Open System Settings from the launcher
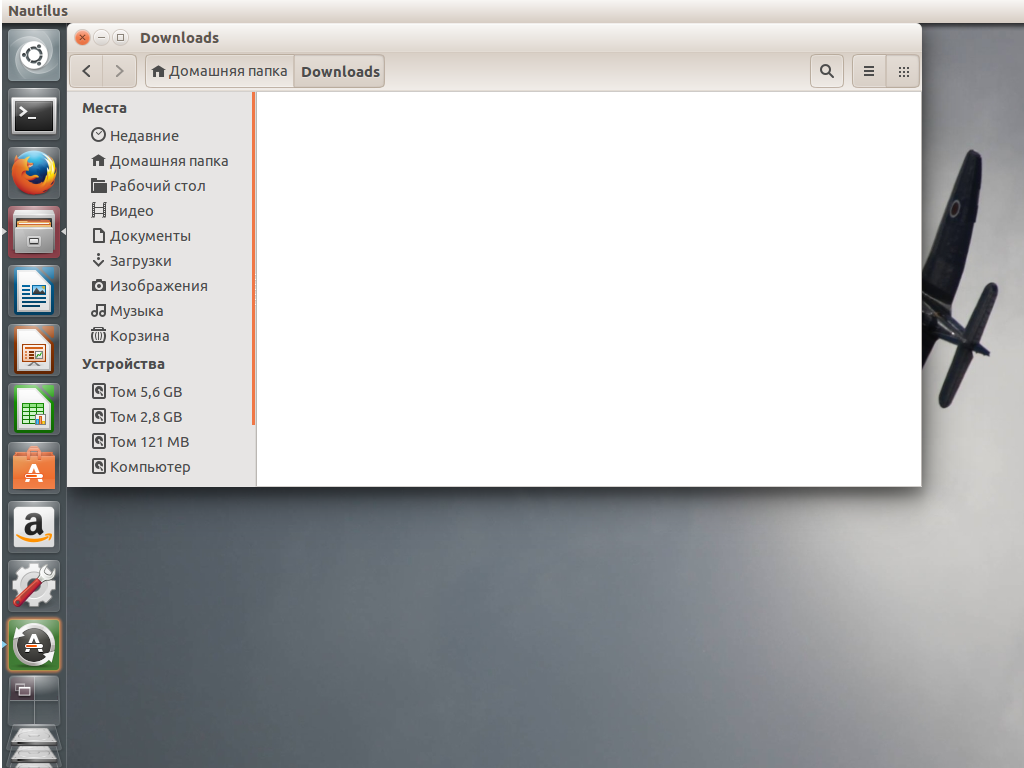Viewport: 1024px width, 768px height. point(34,586)
